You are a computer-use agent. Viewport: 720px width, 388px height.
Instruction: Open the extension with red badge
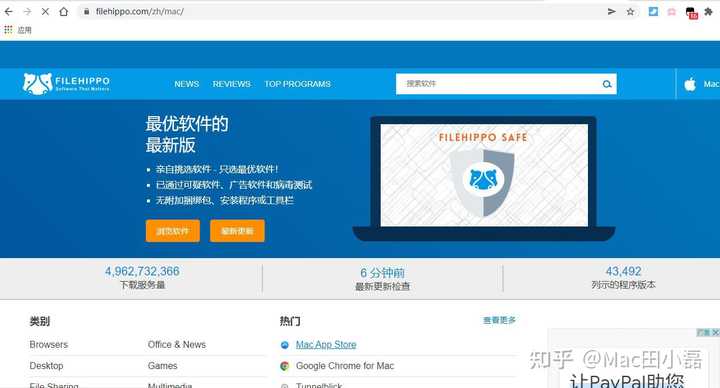pyautogui.click(x=692, y=13)
